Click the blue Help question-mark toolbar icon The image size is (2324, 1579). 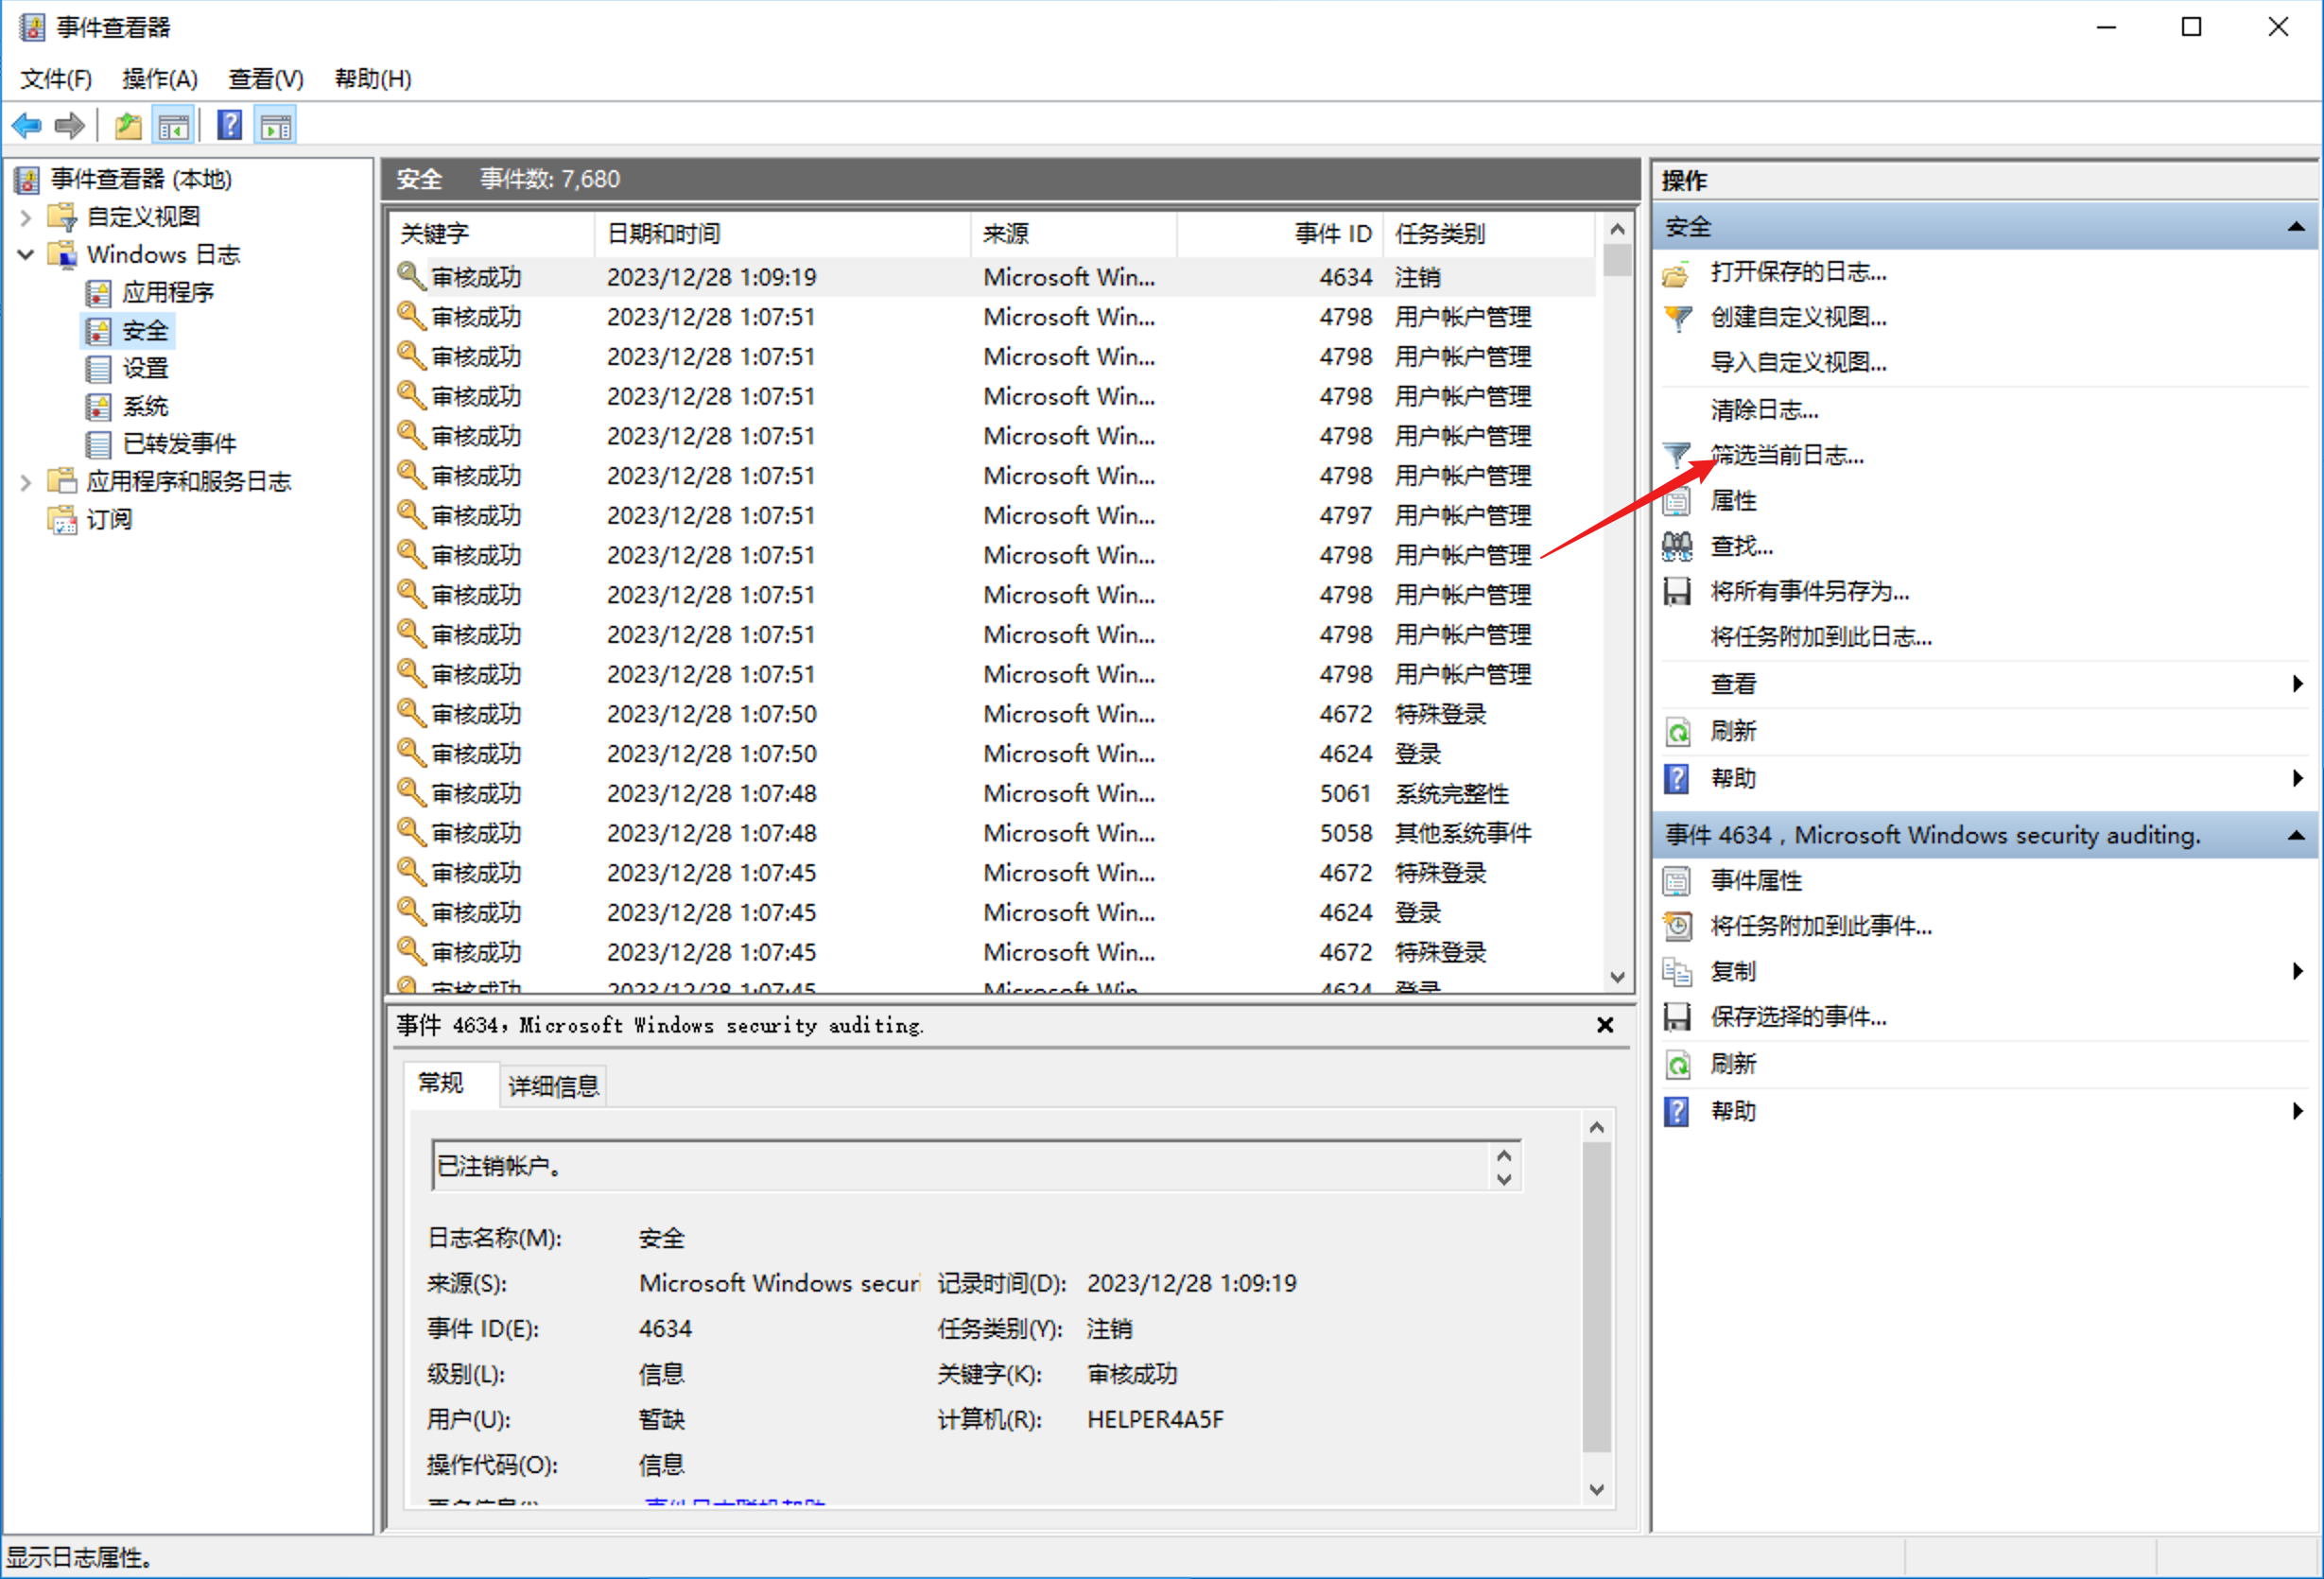229,126
